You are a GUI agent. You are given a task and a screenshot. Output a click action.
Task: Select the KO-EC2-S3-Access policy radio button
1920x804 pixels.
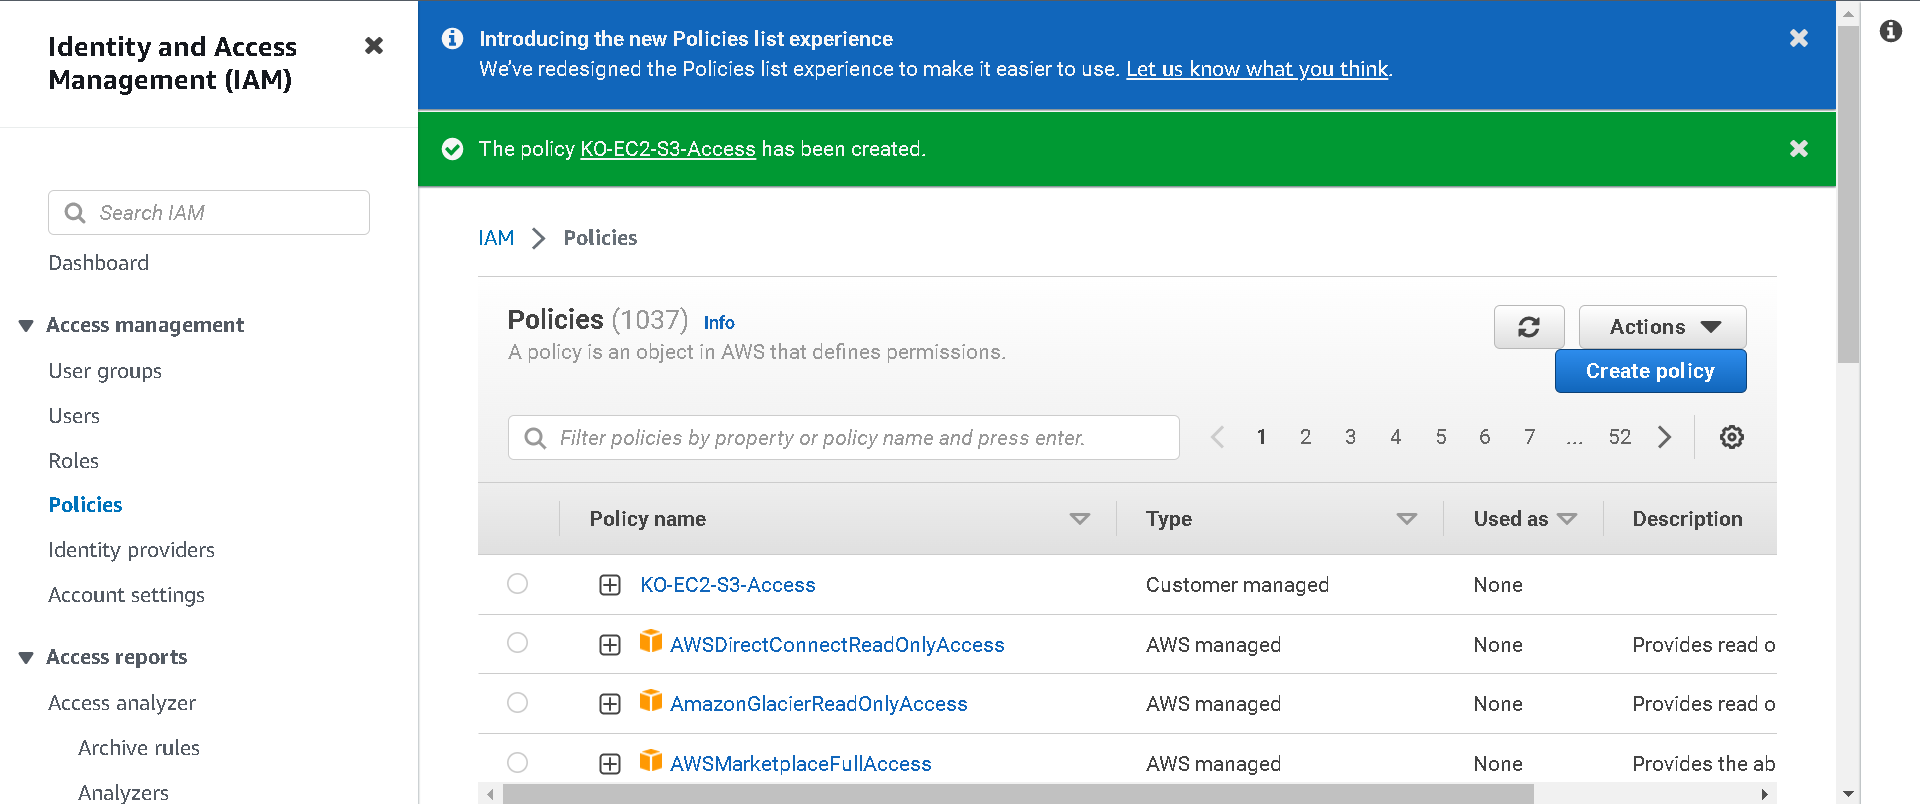click(517, 583)
